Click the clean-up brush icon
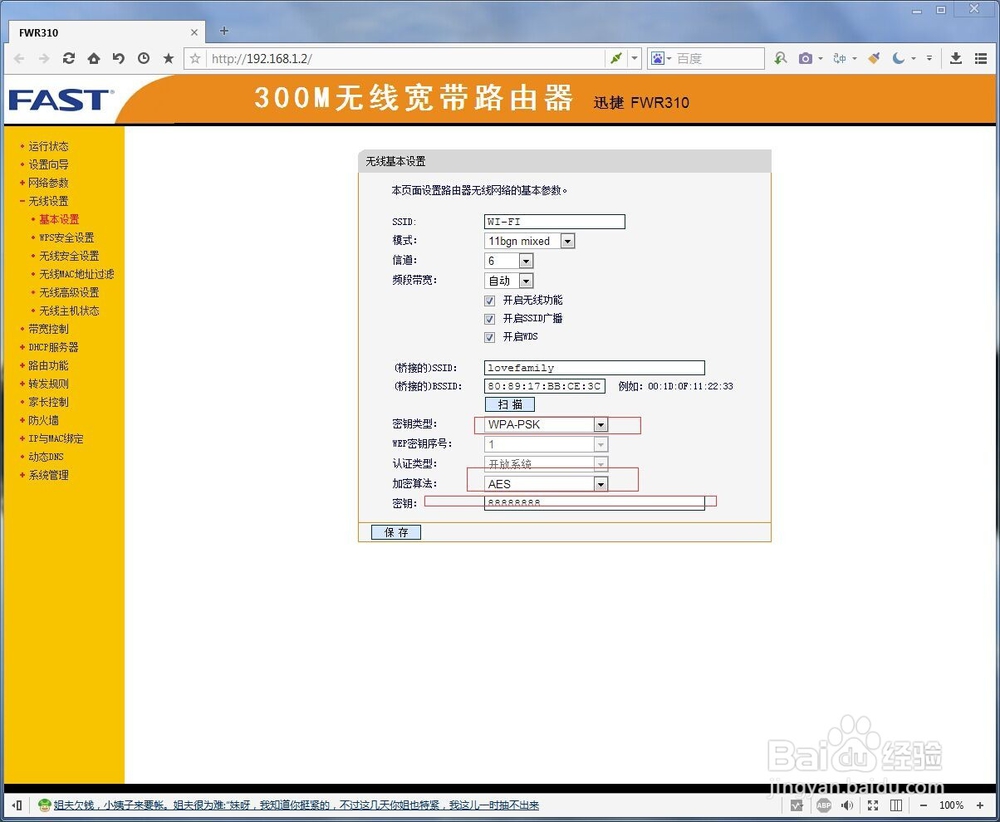This screenshot has width=1000, height=822. 874,59
